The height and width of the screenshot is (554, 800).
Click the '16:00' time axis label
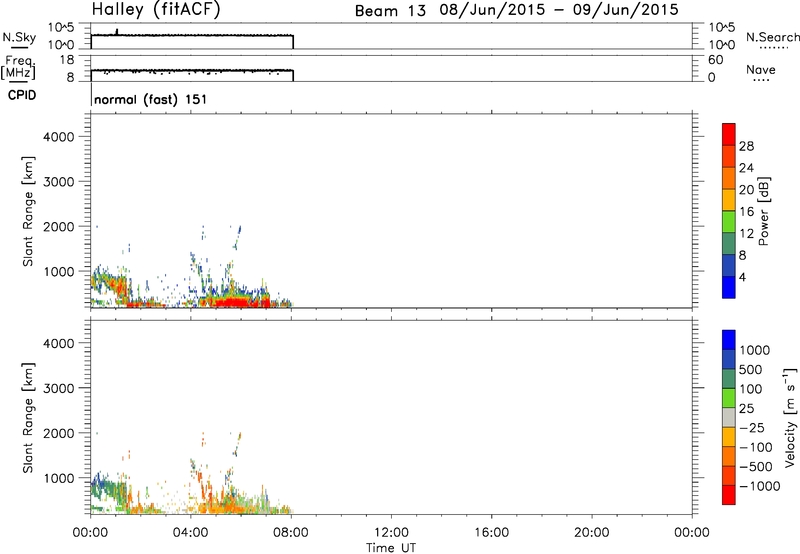click(x=491, y=533)
